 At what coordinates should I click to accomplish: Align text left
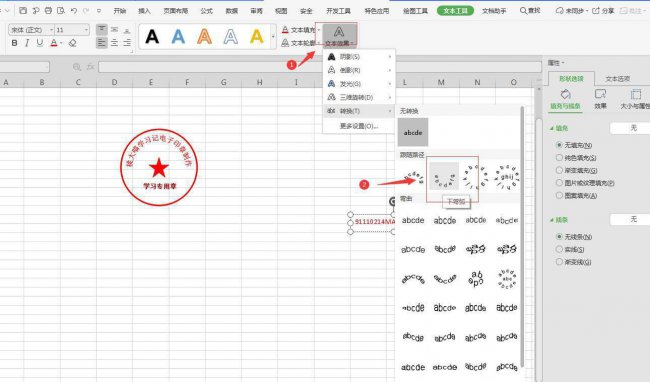click(102, 42)
